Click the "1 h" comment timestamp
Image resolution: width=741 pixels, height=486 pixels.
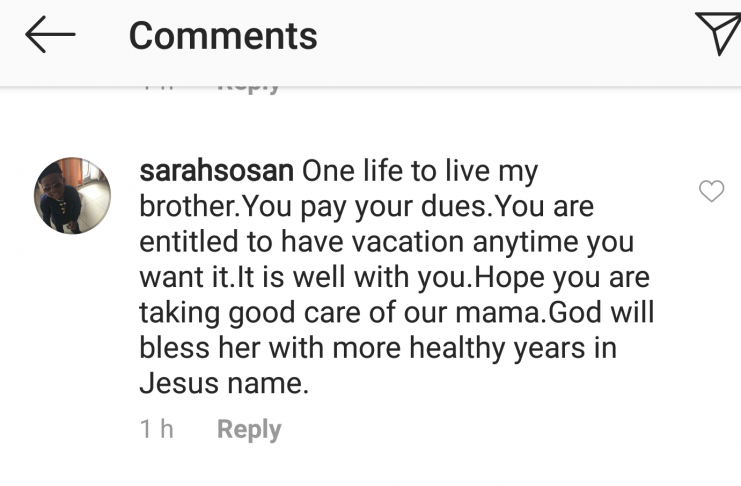pos(157,430)
